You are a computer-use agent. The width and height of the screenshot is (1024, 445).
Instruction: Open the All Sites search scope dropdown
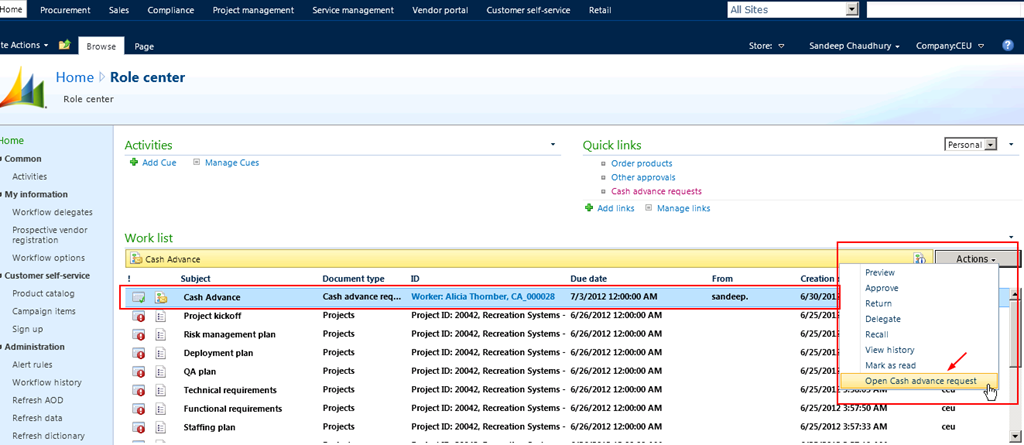click(x=852, y=9)
